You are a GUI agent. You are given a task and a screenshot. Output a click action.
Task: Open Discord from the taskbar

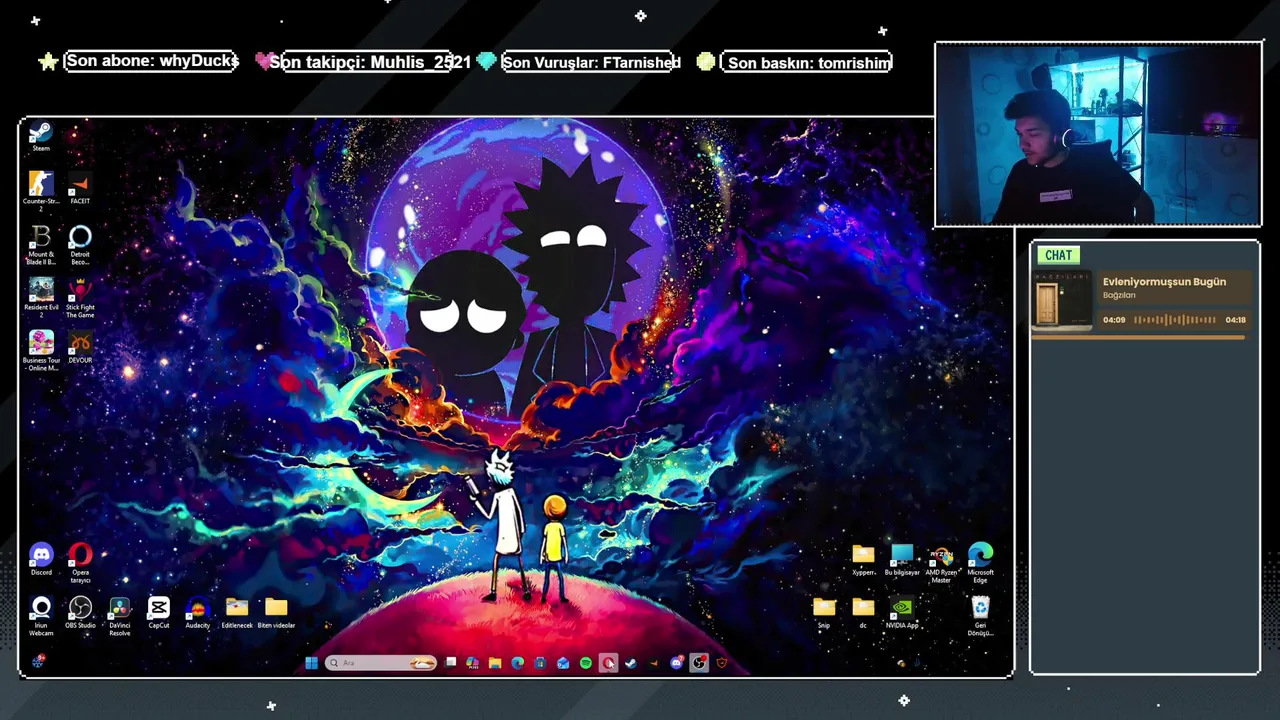tap(676, 663)
